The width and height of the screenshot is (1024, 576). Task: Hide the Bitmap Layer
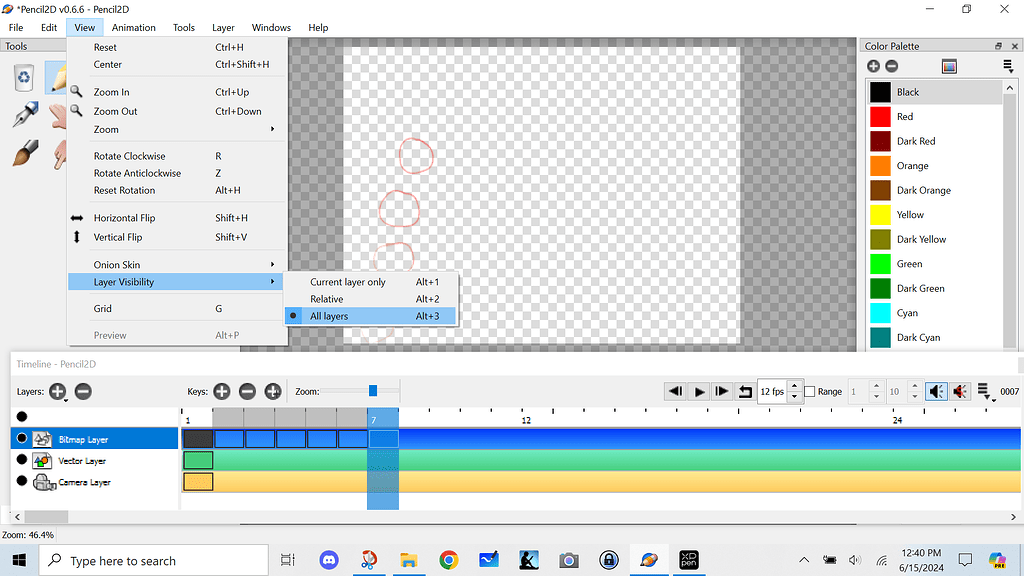22,438
